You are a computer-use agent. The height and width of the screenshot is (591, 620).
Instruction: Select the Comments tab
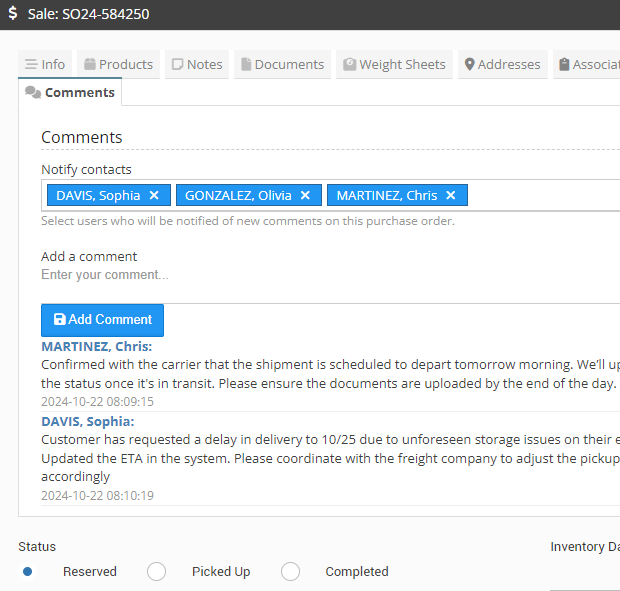tap(70, 93)
